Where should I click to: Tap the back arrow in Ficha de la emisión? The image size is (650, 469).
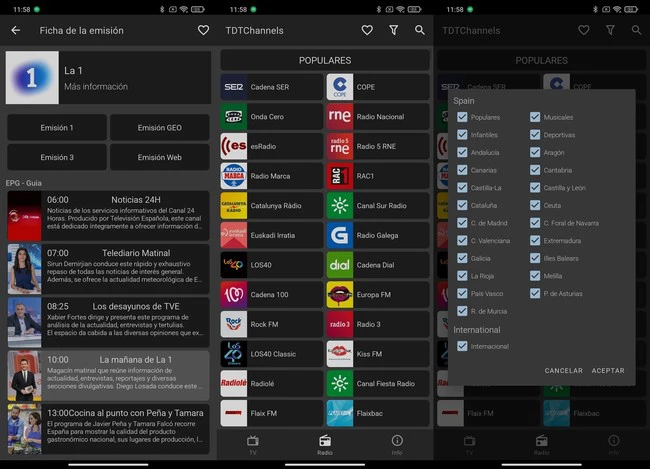pyautogui.click(x=16, y=30)
